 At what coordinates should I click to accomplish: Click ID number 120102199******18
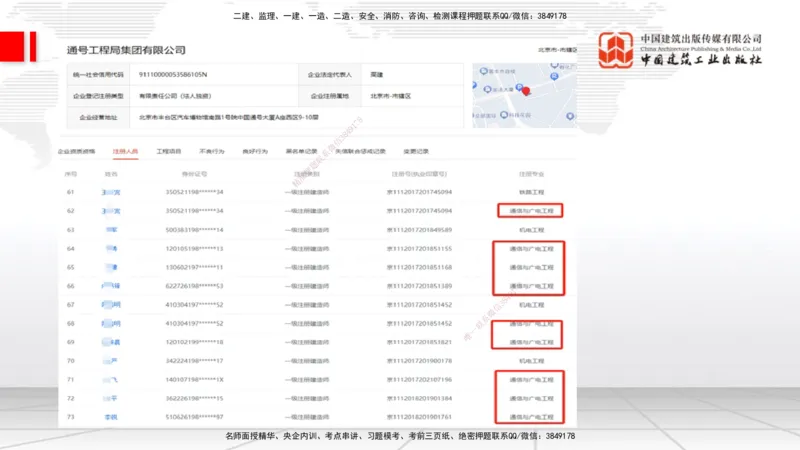(x=194, y=342)
